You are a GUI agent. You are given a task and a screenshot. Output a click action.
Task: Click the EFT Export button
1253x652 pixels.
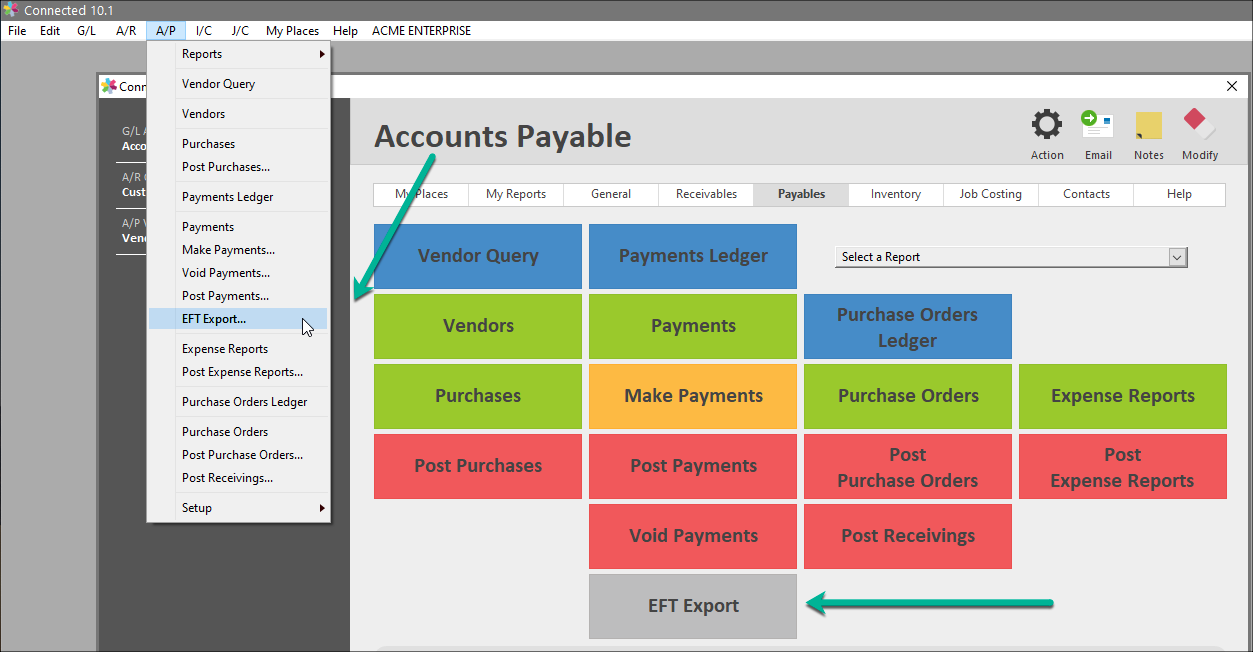pyautogui.click(x=692, y=605)
